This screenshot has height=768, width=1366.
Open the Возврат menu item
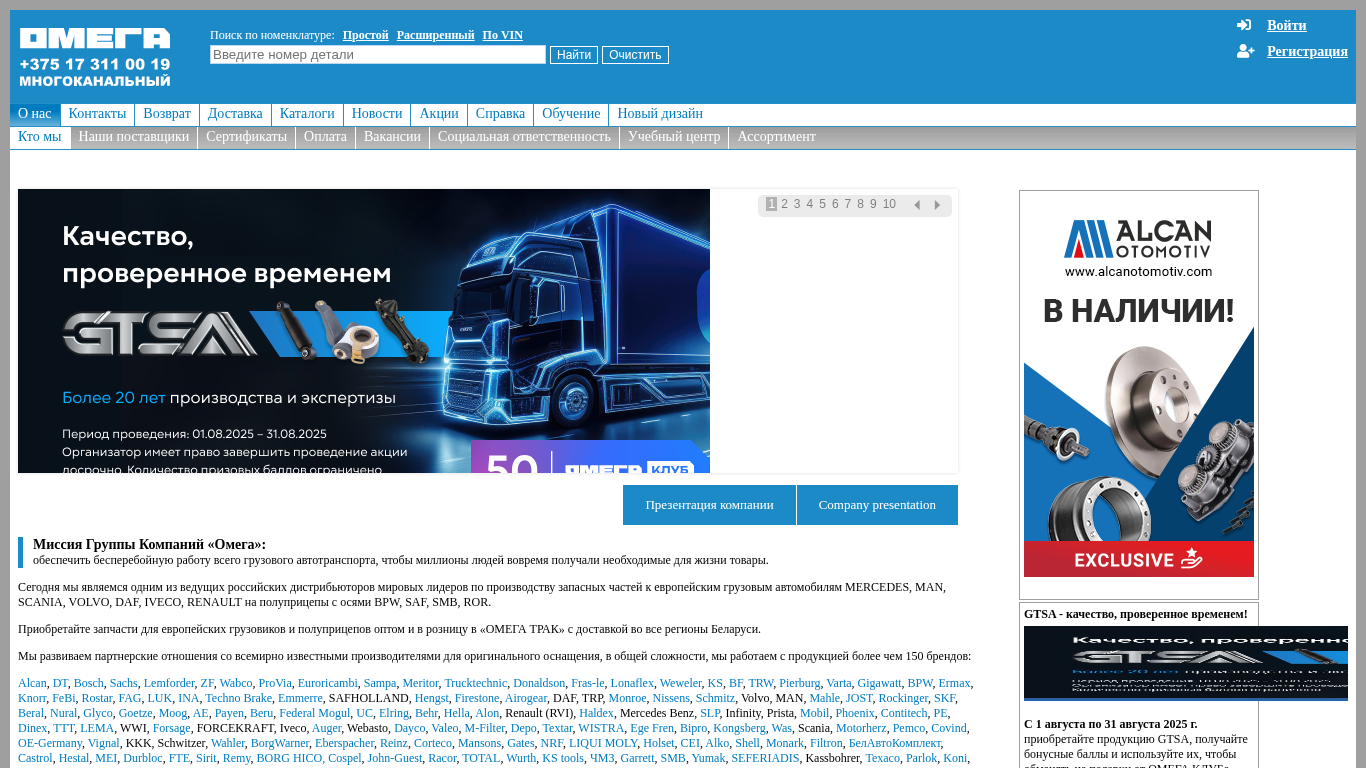tap(167, 114)
